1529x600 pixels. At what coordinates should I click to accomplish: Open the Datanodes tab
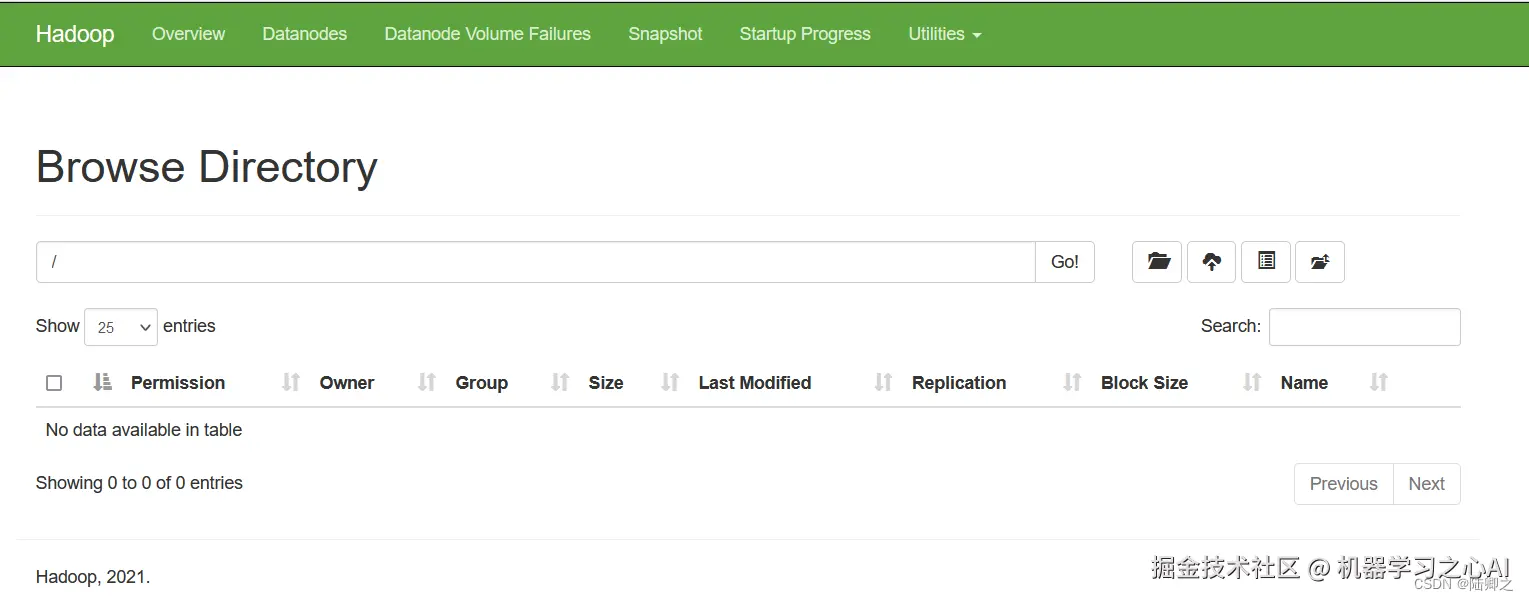(304, 34)
